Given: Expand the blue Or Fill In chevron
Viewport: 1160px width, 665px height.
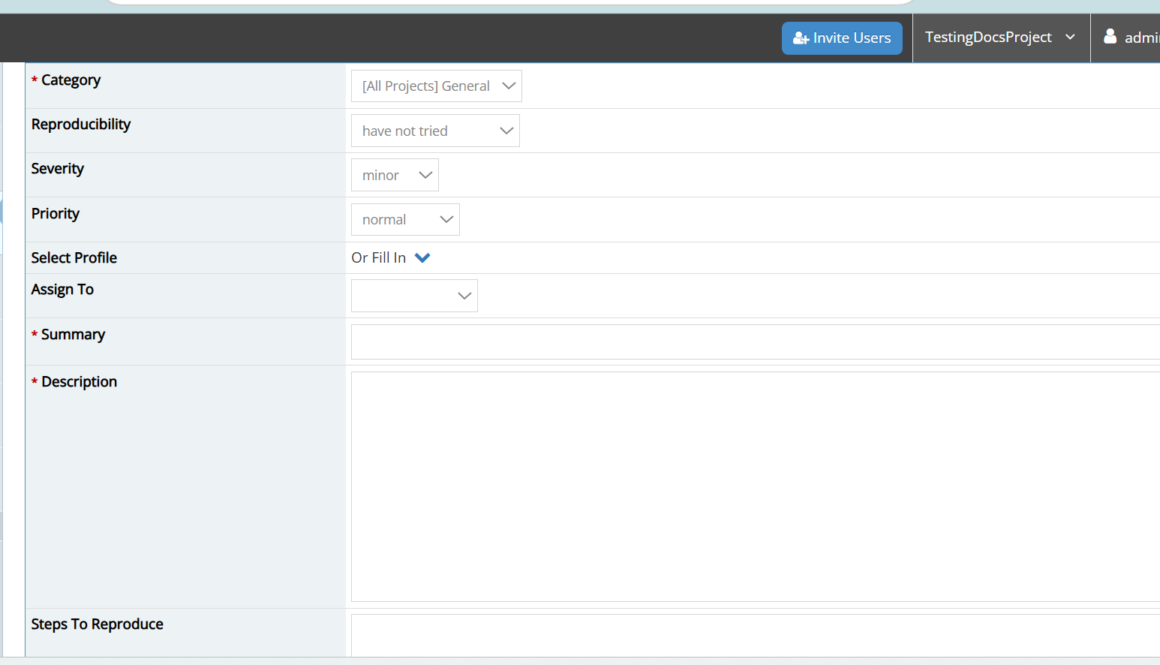Looking at the screenshot, I should click(422, 258).
